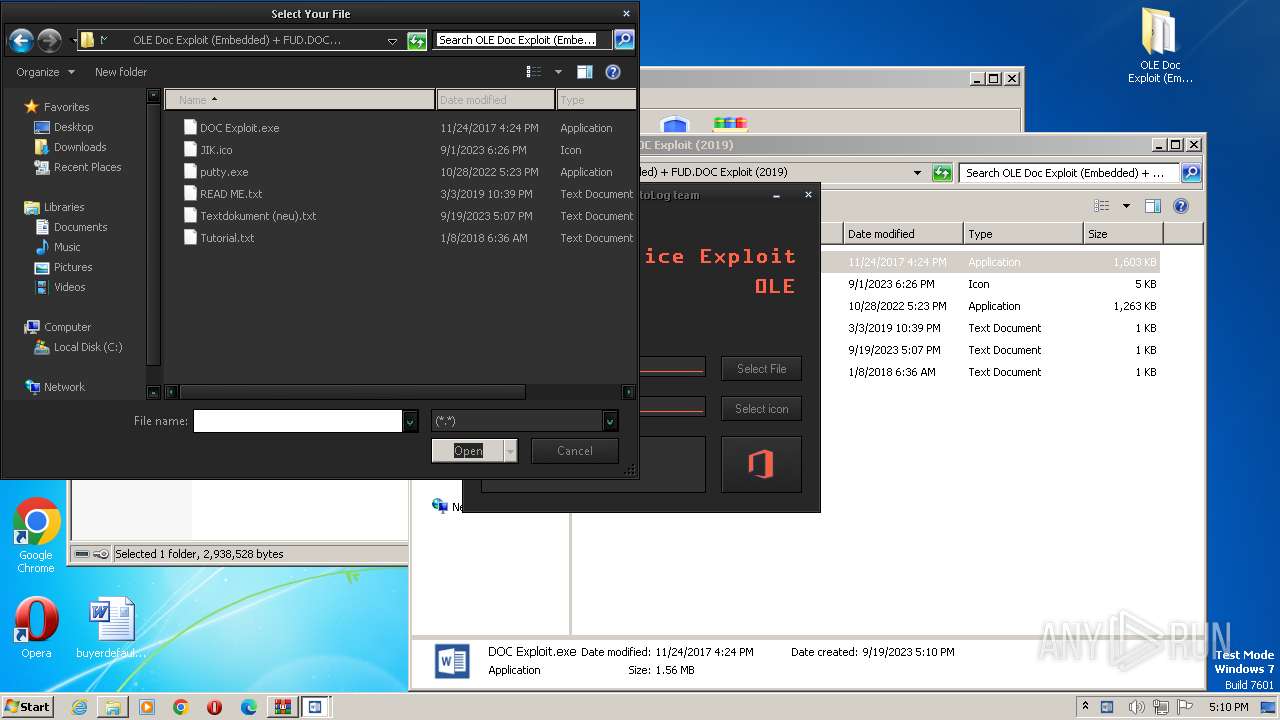
Task: Open Explorer window help icon
Action: 1181,206
